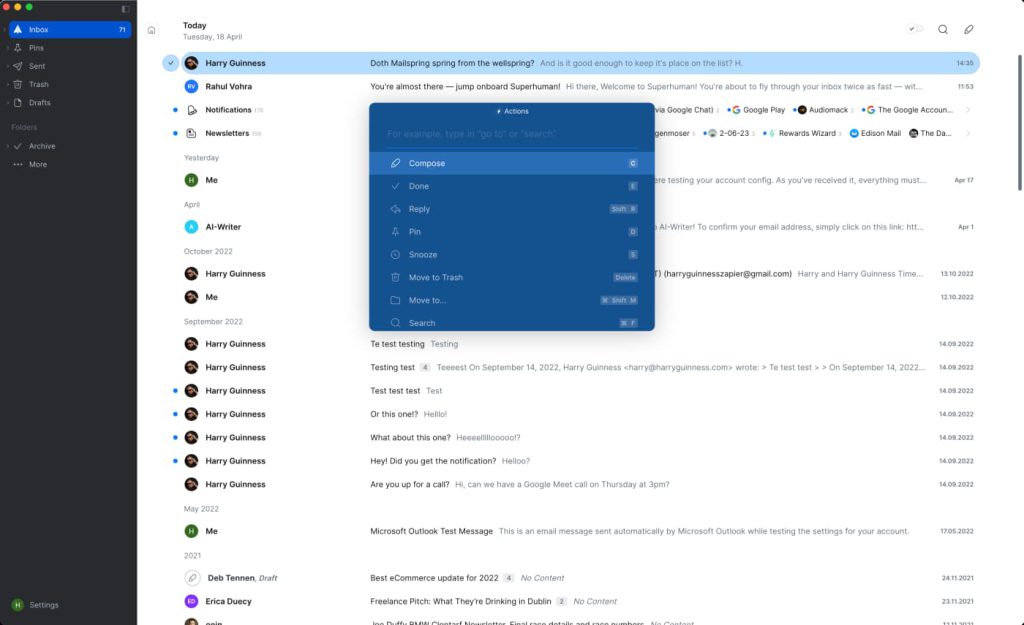The width and height of the screenshot is (1024, 625).
Task: Click the vertical scrollbar on right edge
Action: point(1020,123)
